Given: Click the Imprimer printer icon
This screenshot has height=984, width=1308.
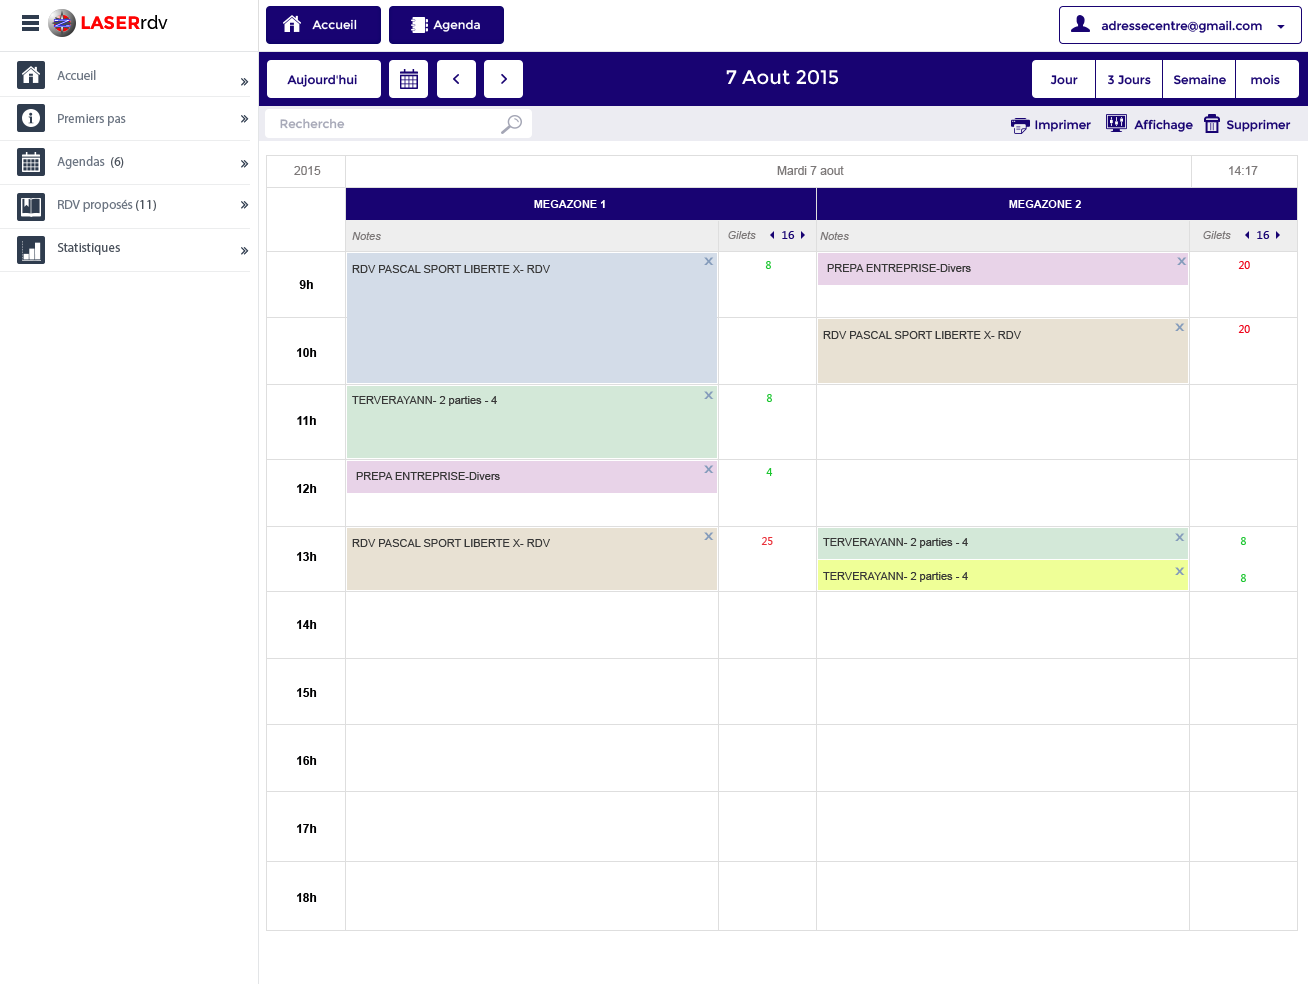Looking at the screenshot, I should coord(1020,125).
